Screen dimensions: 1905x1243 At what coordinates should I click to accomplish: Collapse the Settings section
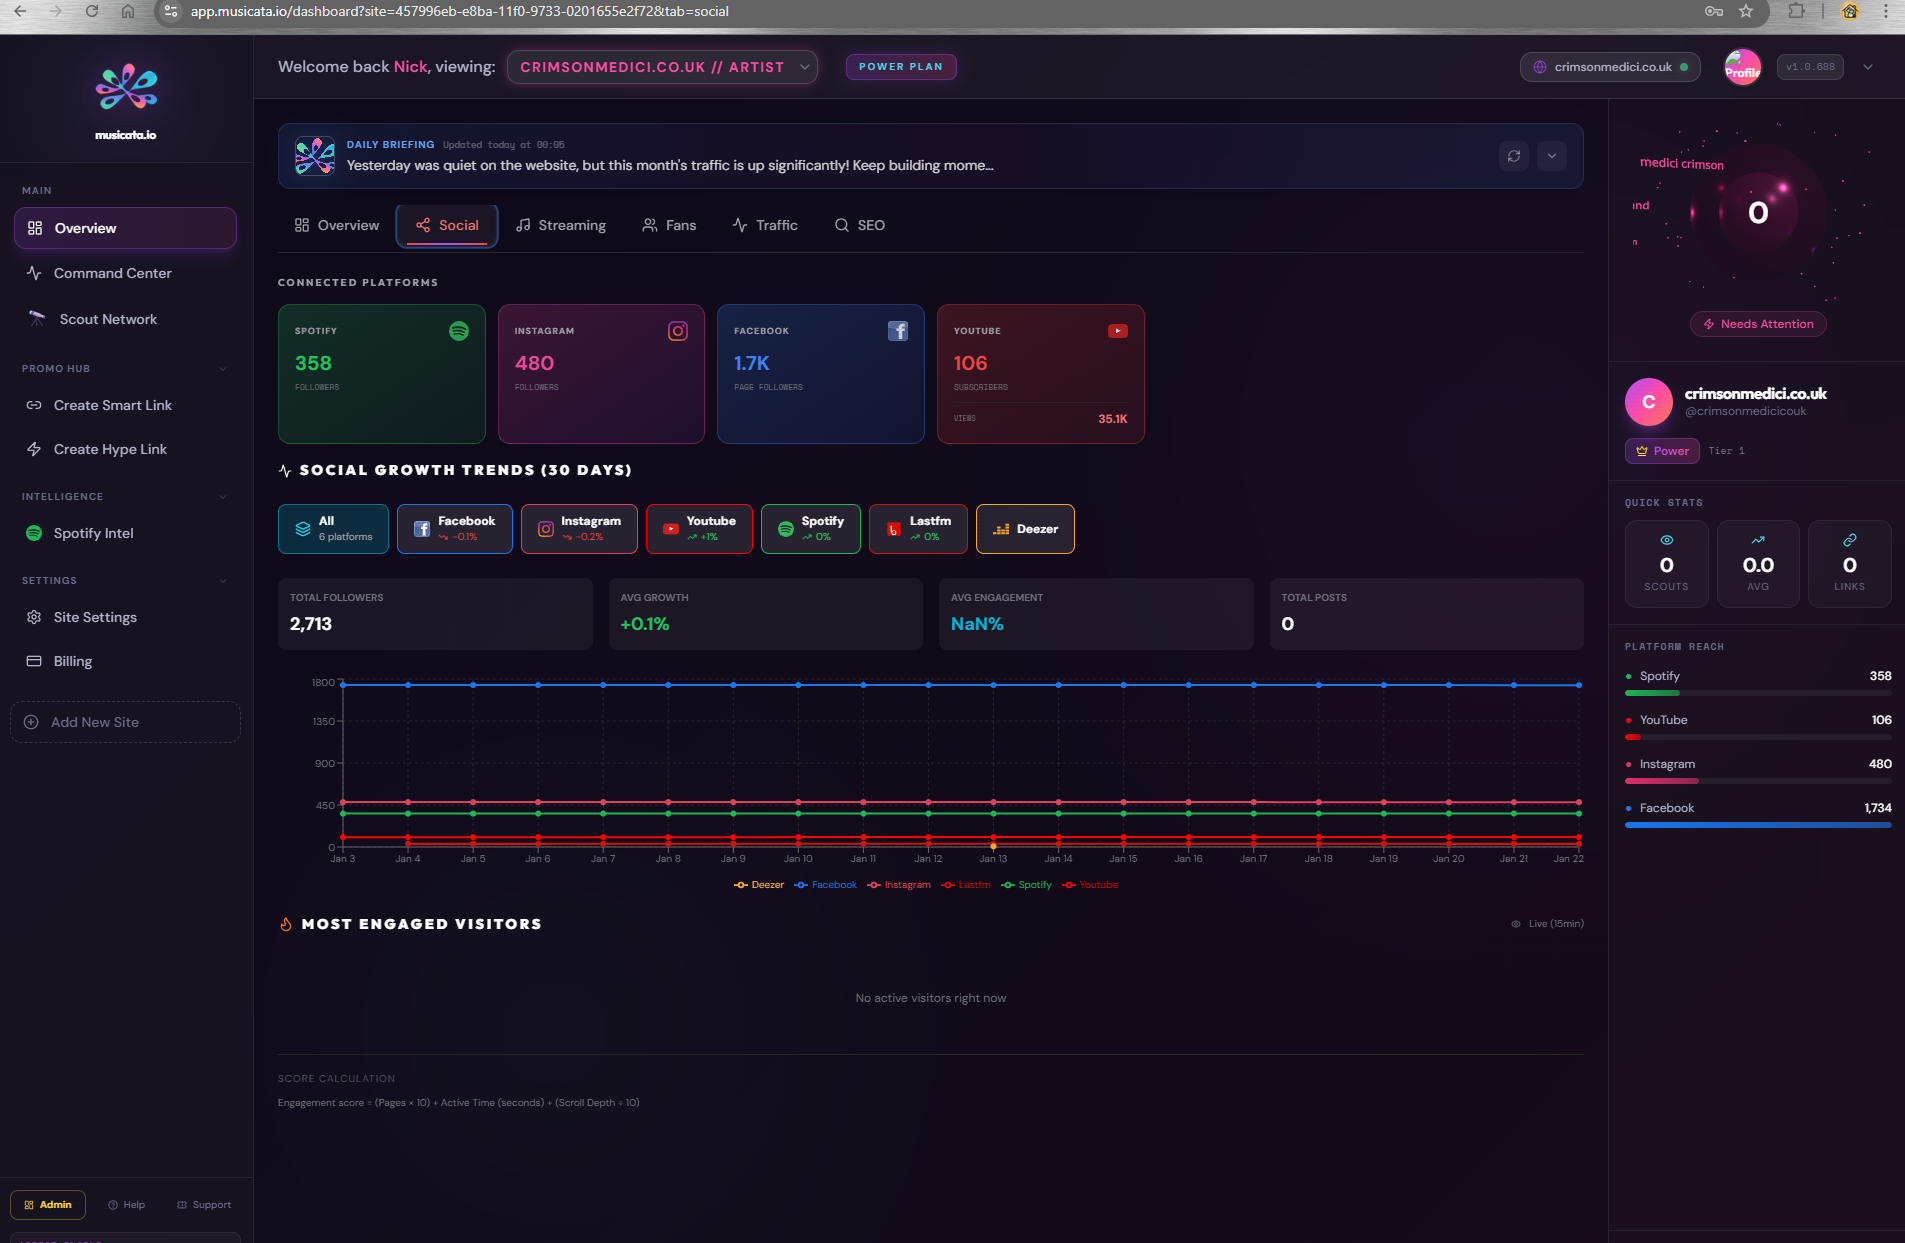[223, 581]
